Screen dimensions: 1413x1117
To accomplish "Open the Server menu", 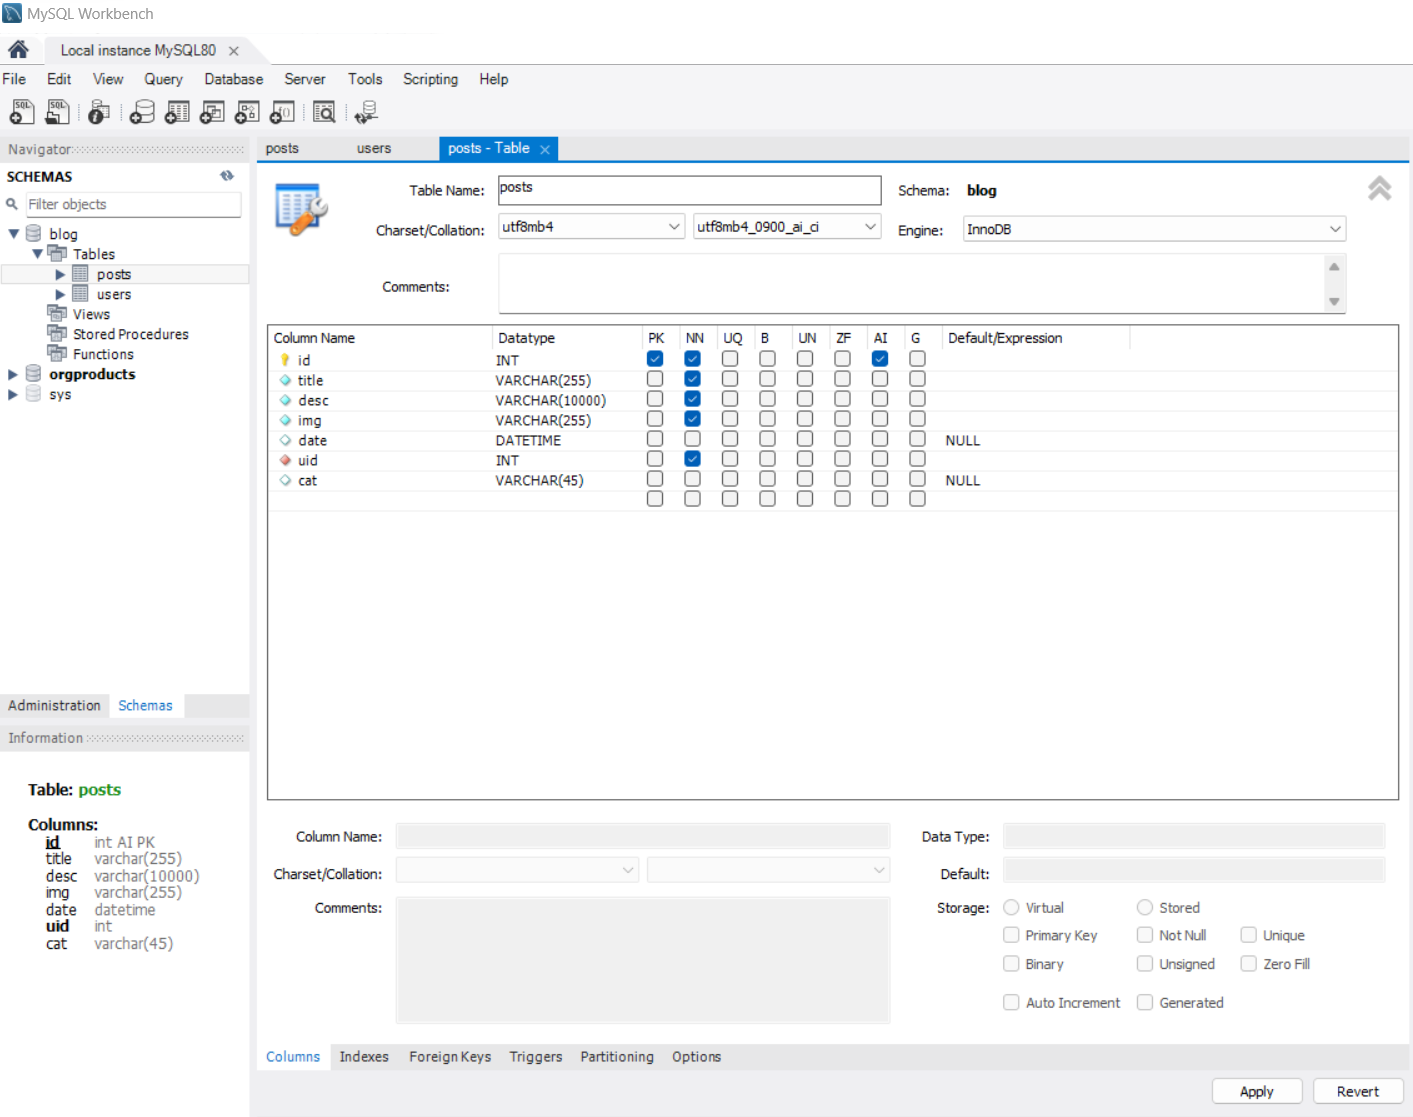I will [x=305, y=79].
